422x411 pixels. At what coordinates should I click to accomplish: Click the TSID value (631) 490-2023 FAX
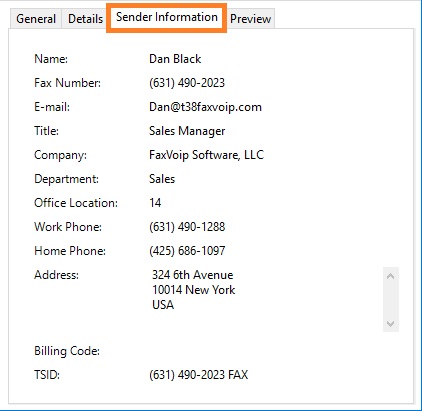tap(199, 375)
